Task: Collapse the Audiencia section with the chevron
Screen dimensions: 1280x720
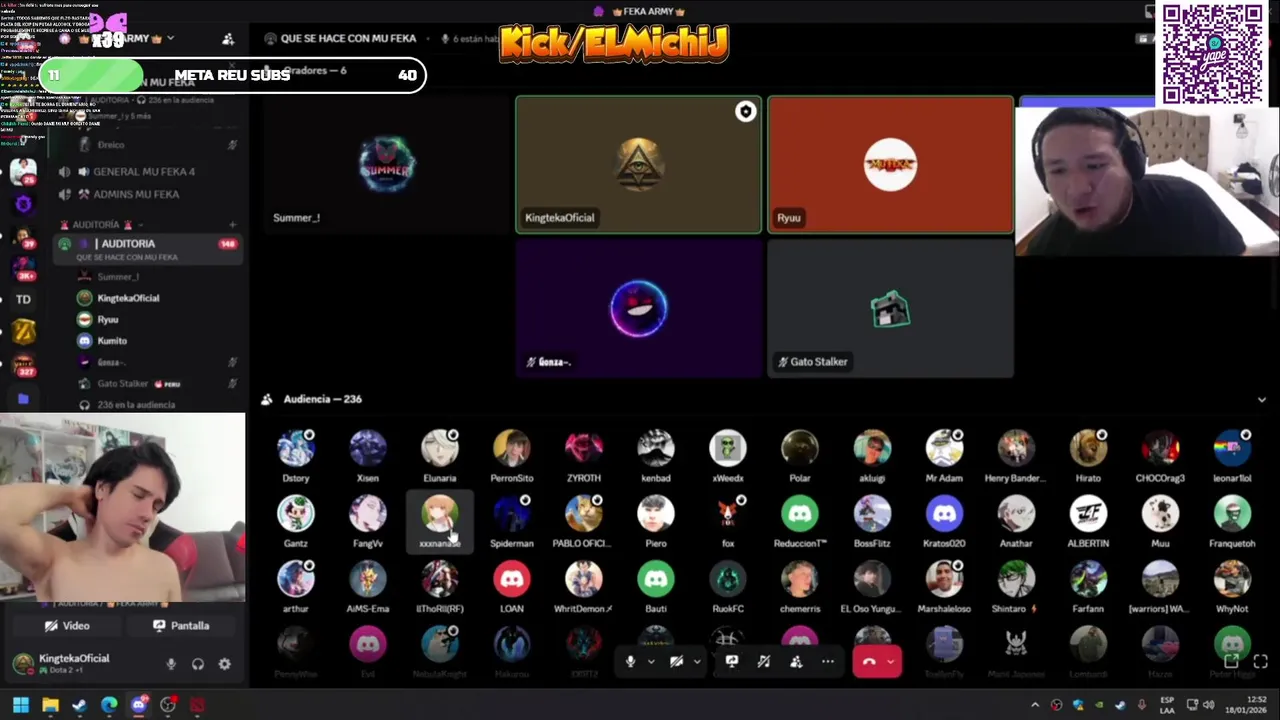Action: 1261,399
